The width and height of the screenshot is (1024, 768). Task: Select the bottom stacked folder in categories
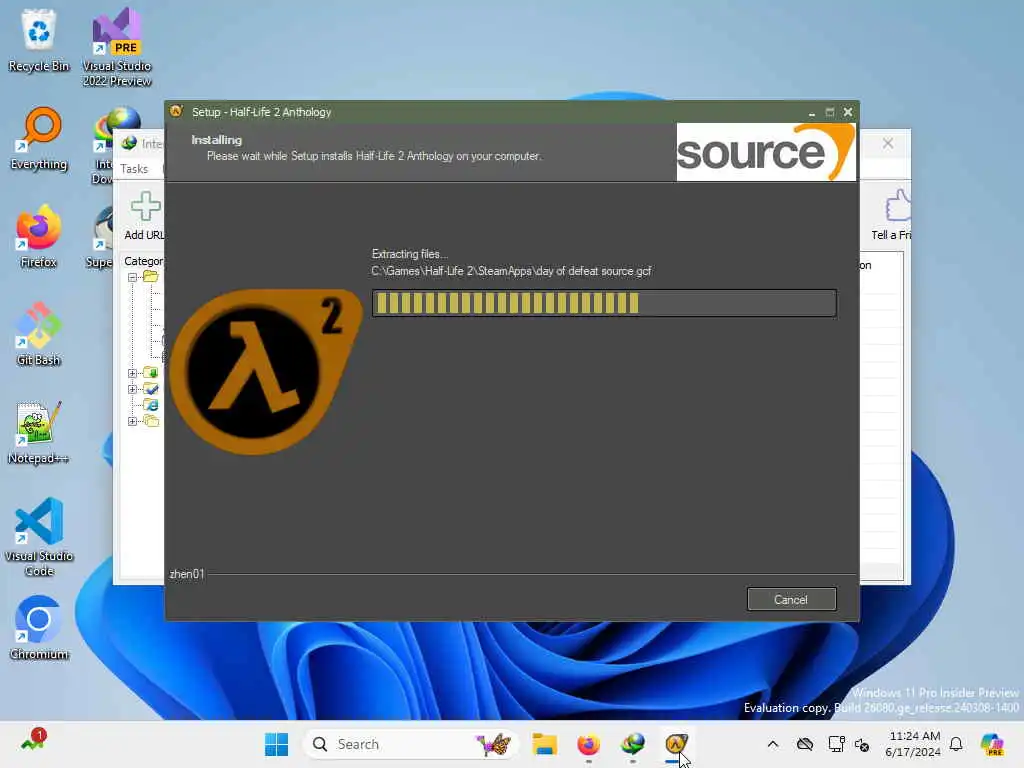coord(151,421)
